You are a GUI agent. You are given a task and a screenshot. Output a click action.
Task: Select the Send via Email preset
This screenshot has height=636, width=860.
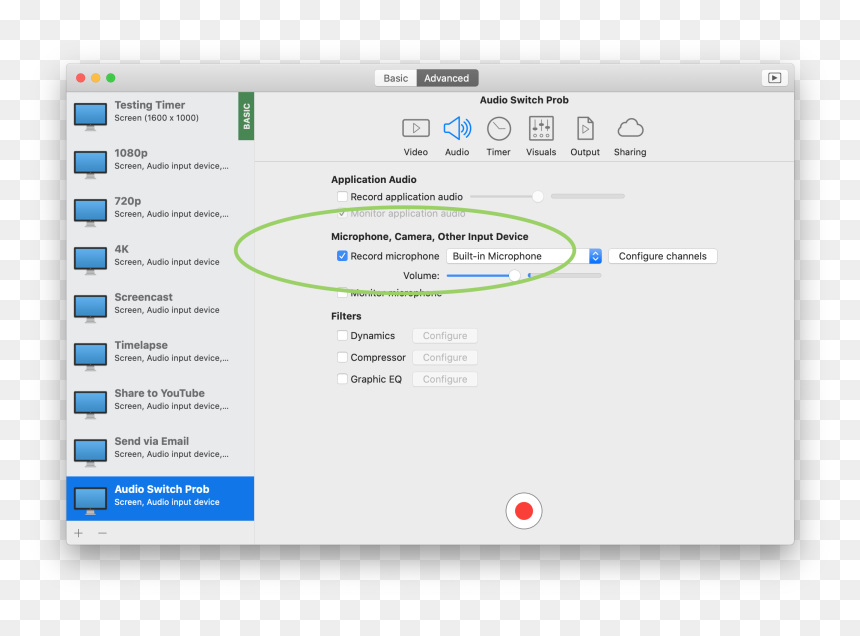point(160,452)
